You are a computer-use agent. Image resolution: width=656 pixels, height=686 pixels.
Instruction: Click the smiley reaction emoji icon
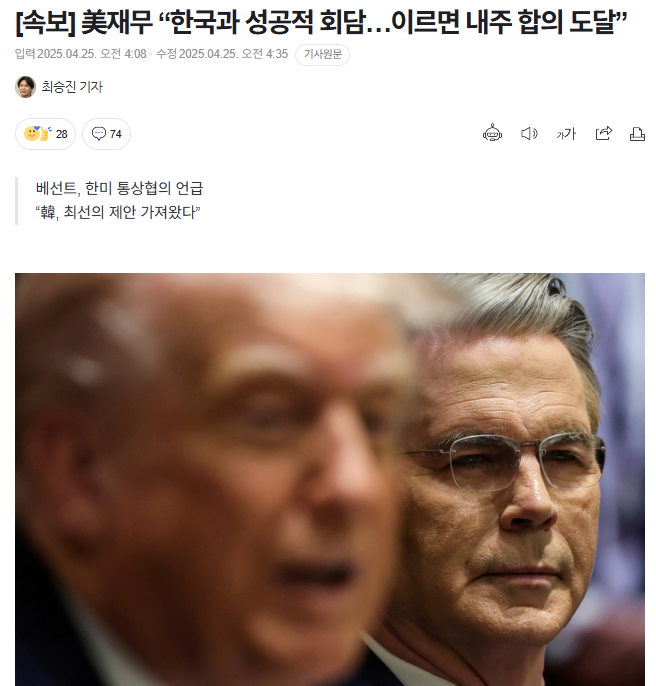click(38, 133)
